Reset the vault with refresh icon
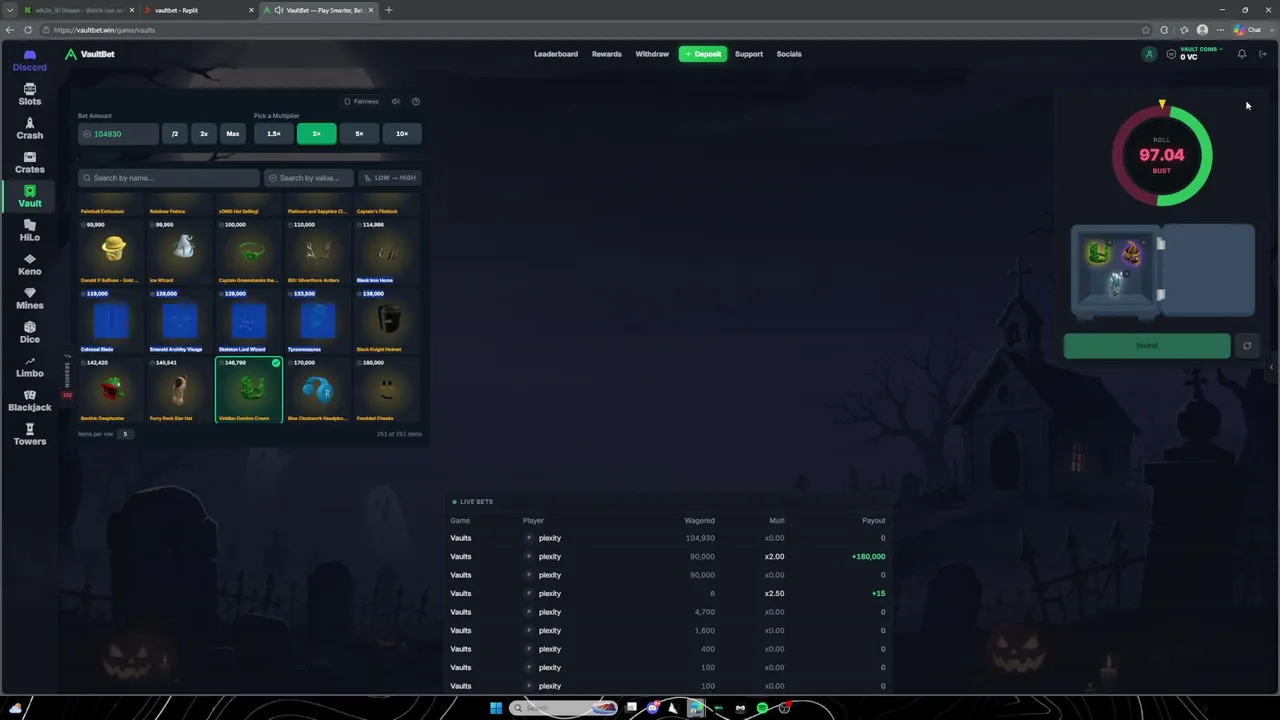Image resolution: width=1280 pixels, height=720 pixels. click(x=1247, y=346)
